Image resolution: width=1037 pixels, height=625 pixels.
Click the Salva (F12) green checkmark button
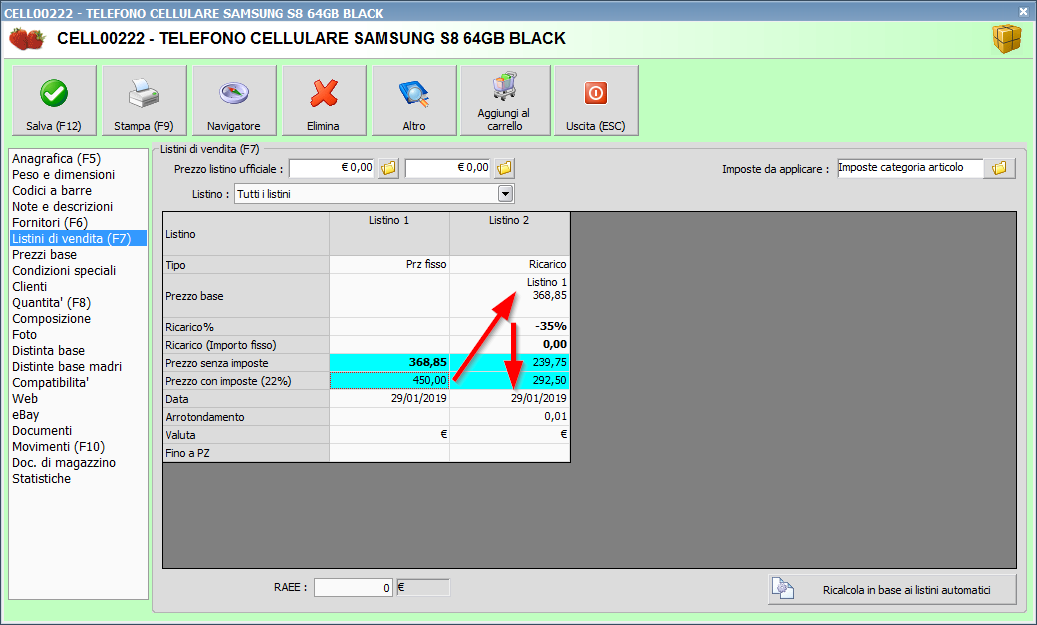tap(54, 101)
